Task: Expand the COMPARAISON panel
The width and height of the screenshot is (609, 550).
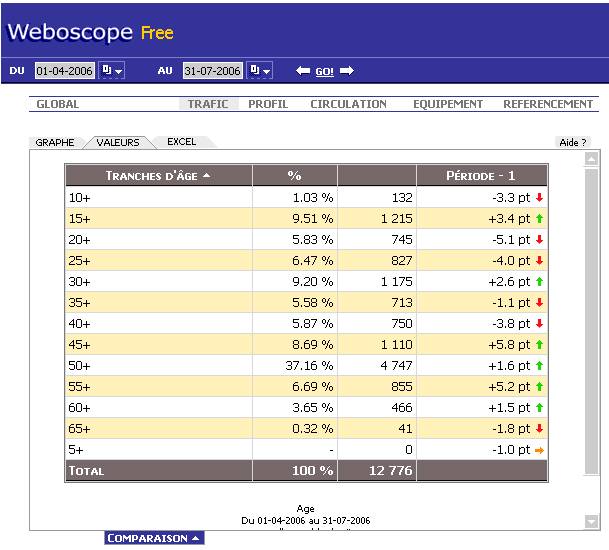Action: click(x=154, y=538)
